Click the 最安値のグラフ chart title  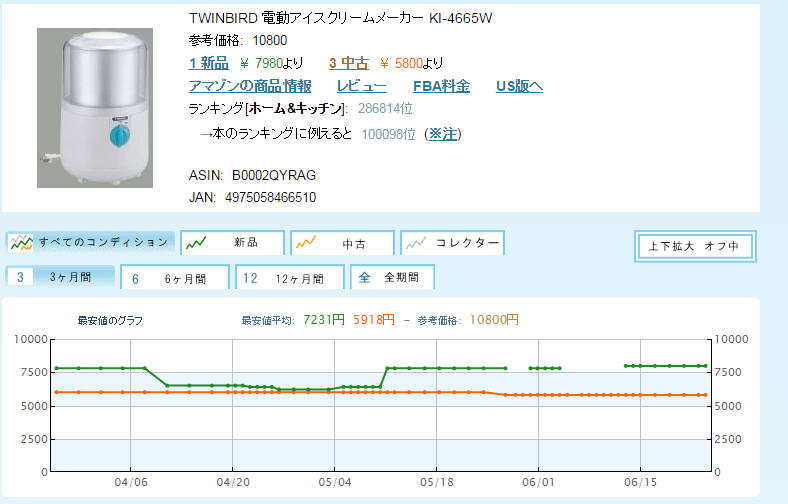click(110, 321)
